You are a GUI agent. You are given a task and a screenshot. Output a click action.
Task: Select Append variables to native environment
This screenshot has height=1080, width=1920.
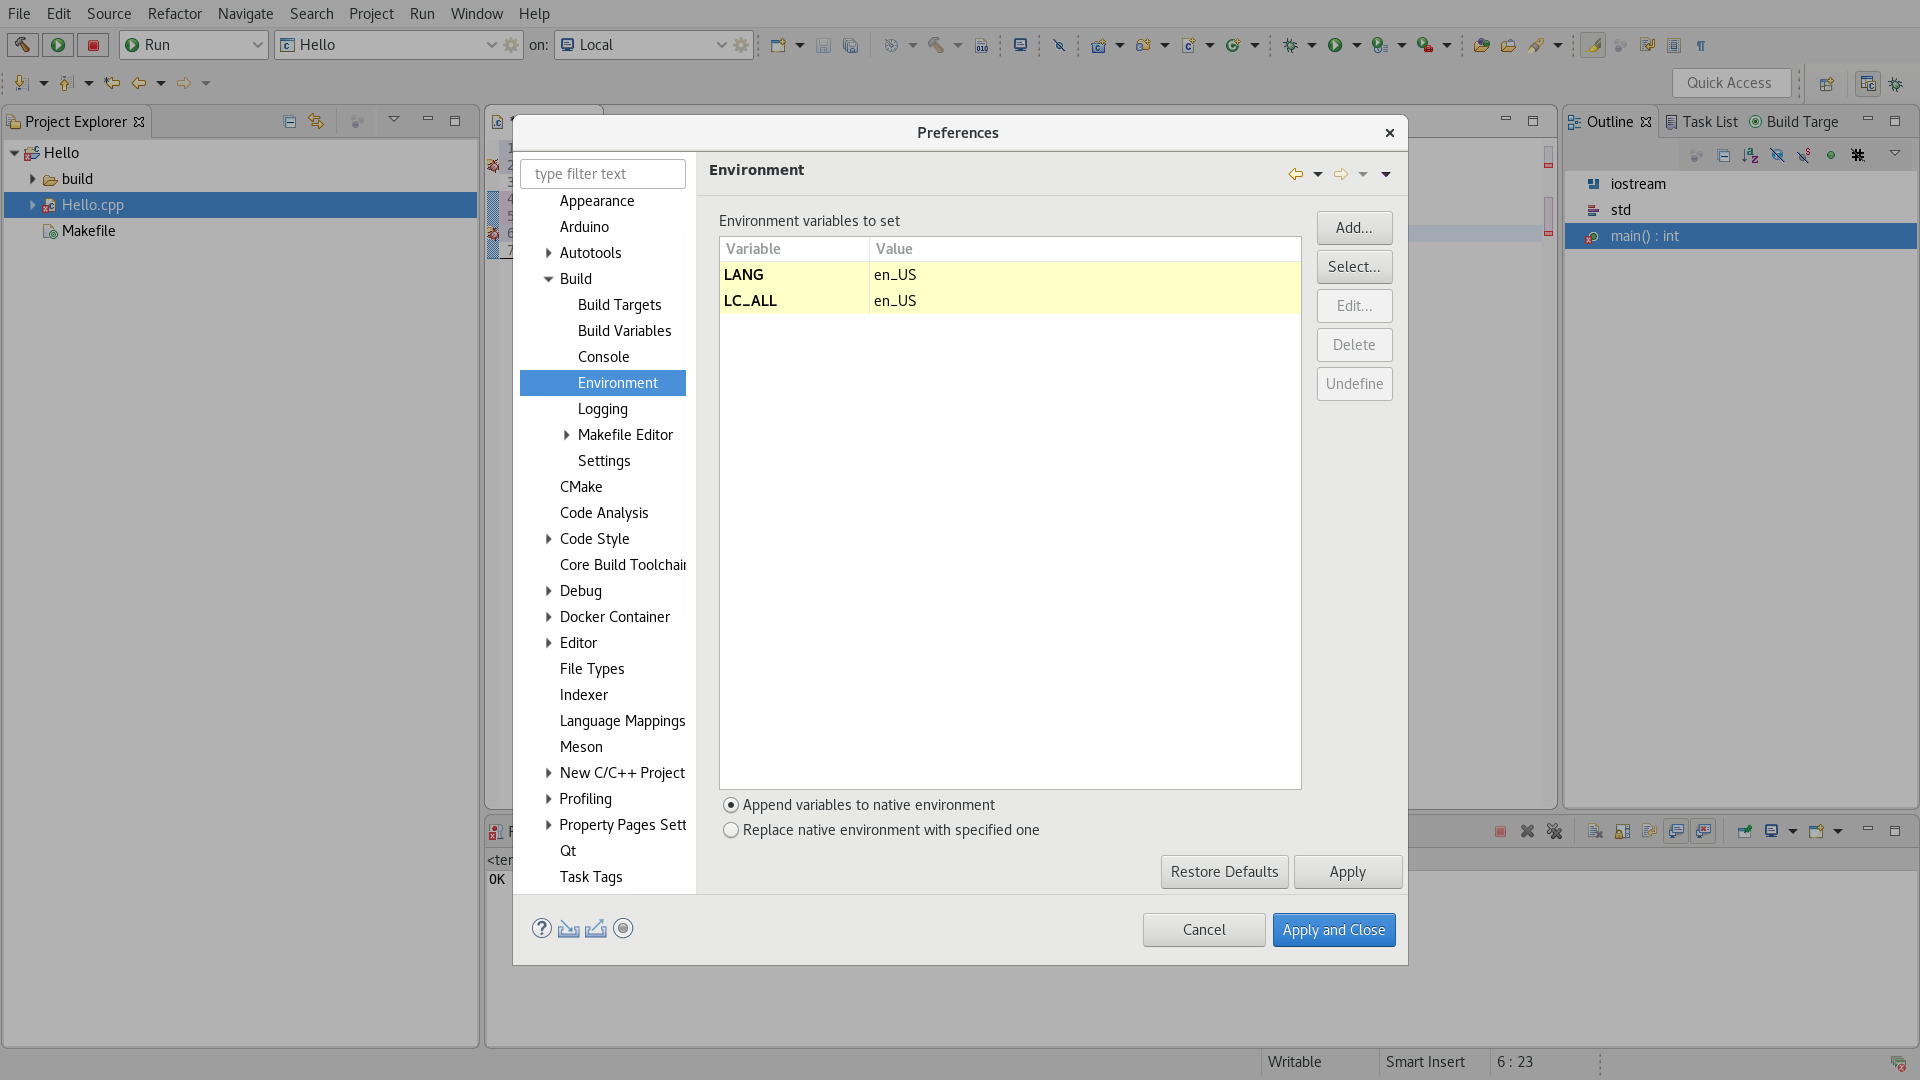pos(731,805)
